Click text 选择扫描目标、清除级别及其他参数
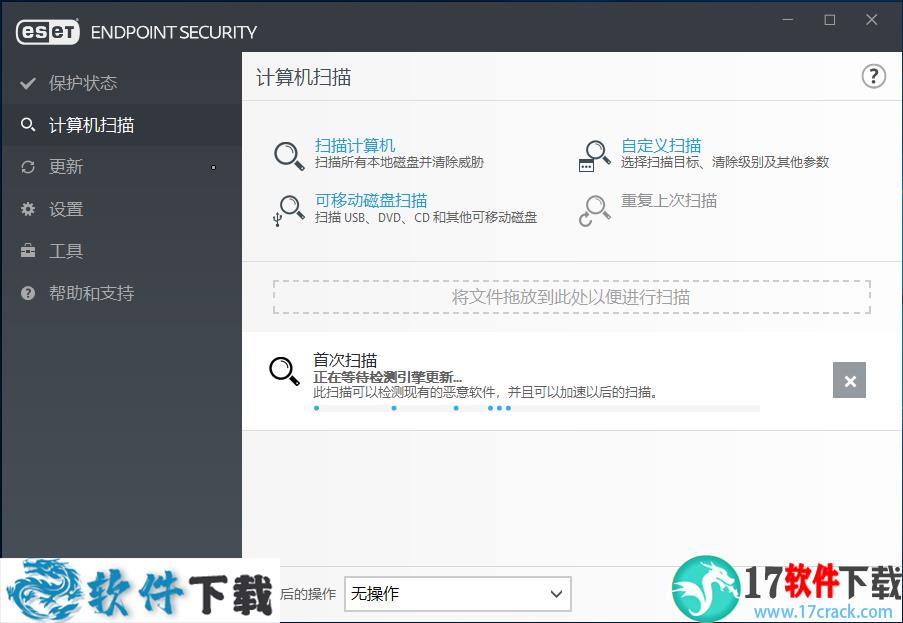This screenshot has height=623, width=903. pyautogui.click(x=725, y=162)
